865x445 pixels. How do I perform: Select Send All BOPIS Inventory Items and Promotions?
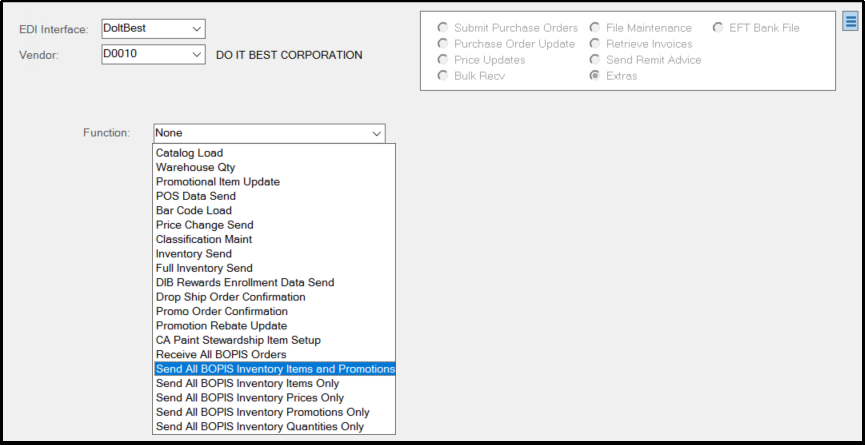click(275, 369)
